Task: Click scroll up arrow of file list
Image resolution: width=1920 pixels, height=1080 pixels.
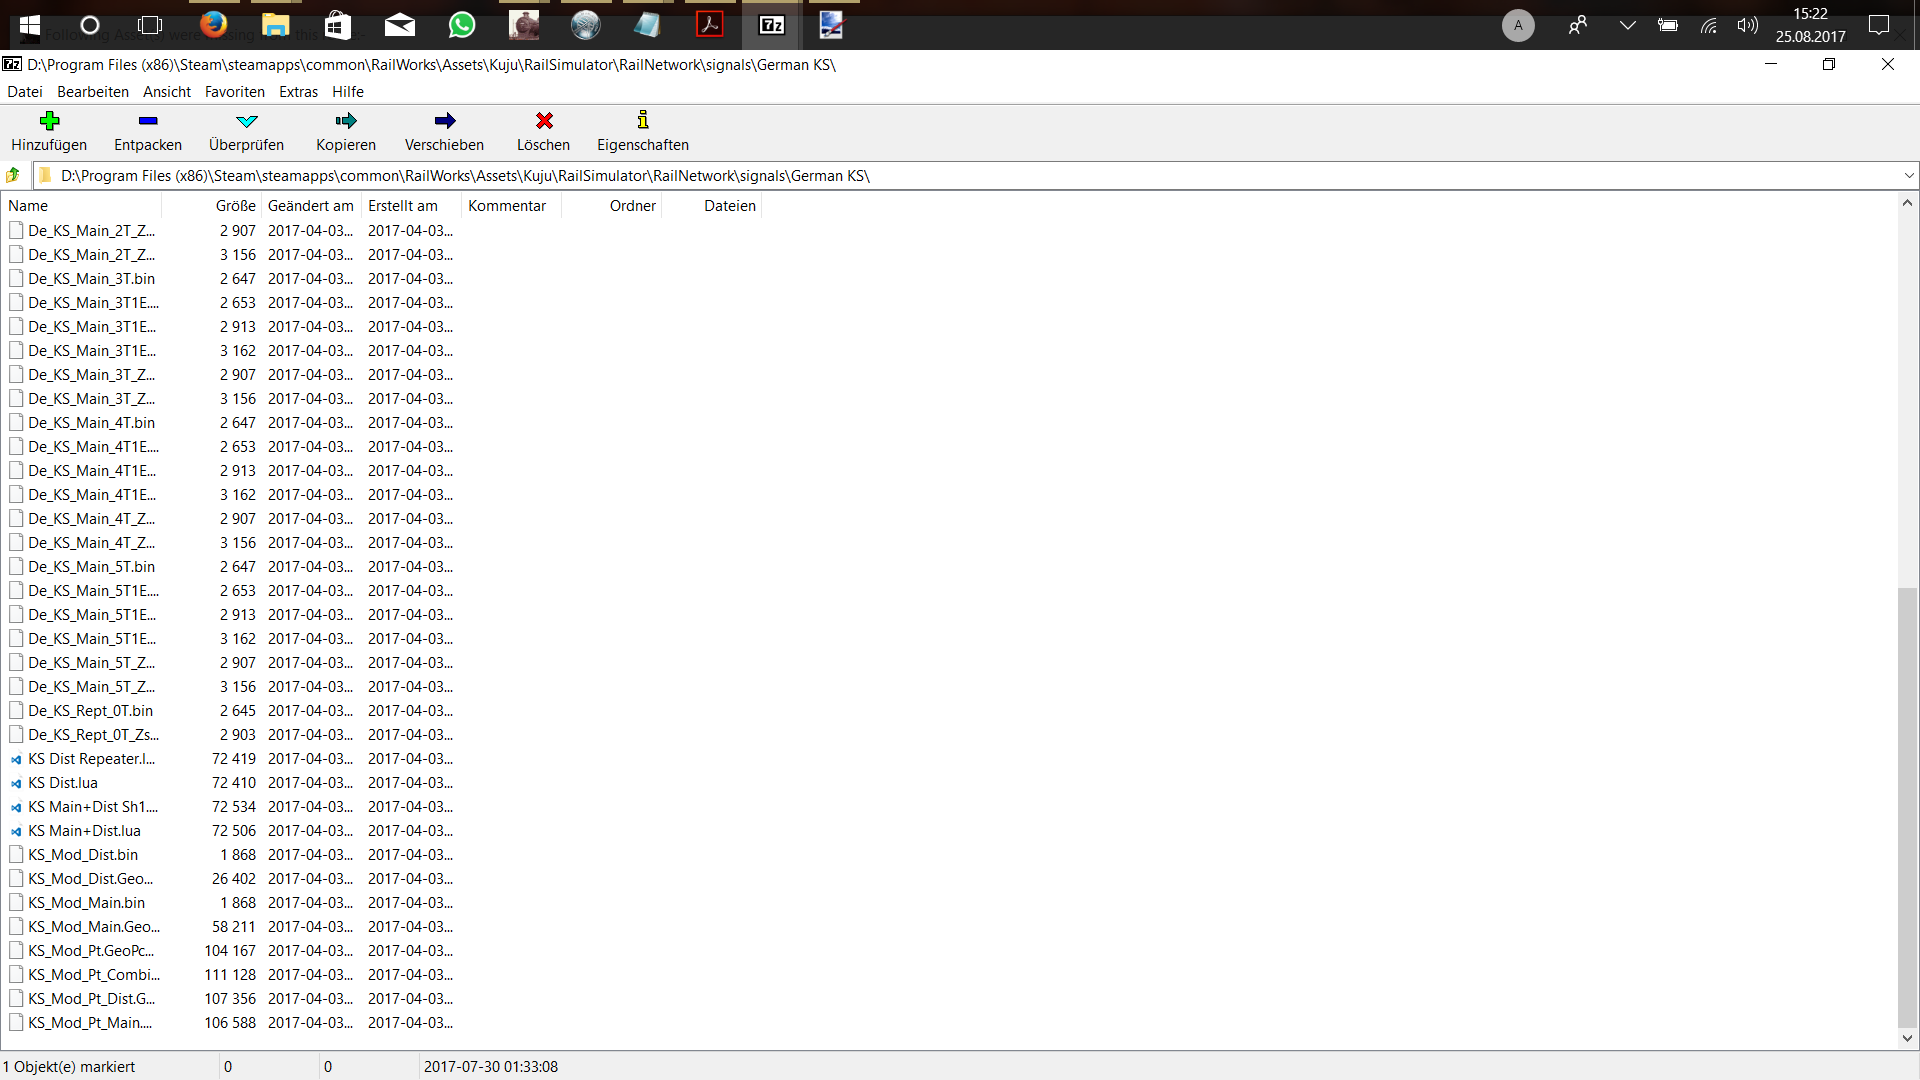Action: click(1907, 203)
